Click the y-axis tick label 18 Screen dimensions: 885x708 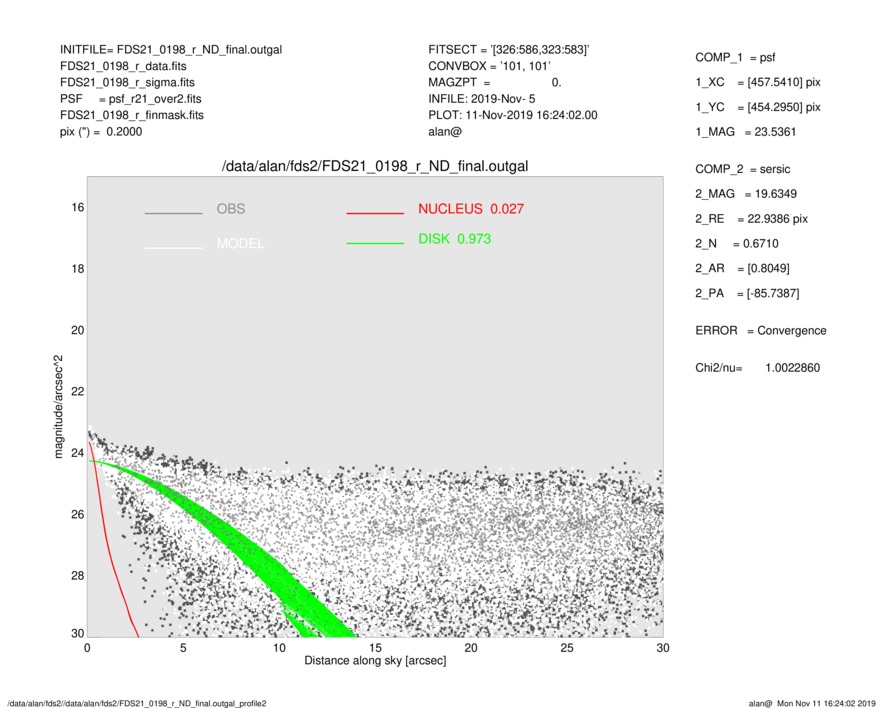pos(78,269)
